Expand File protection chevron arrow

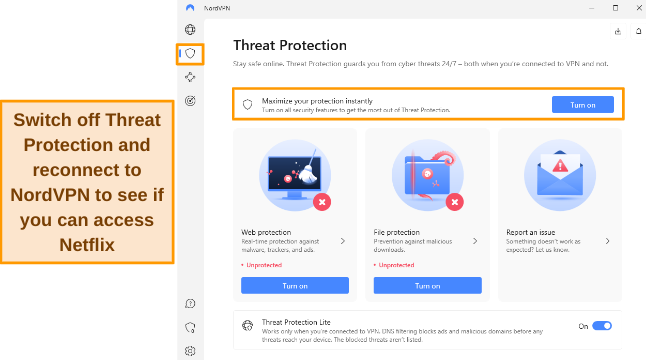[475, 241]
